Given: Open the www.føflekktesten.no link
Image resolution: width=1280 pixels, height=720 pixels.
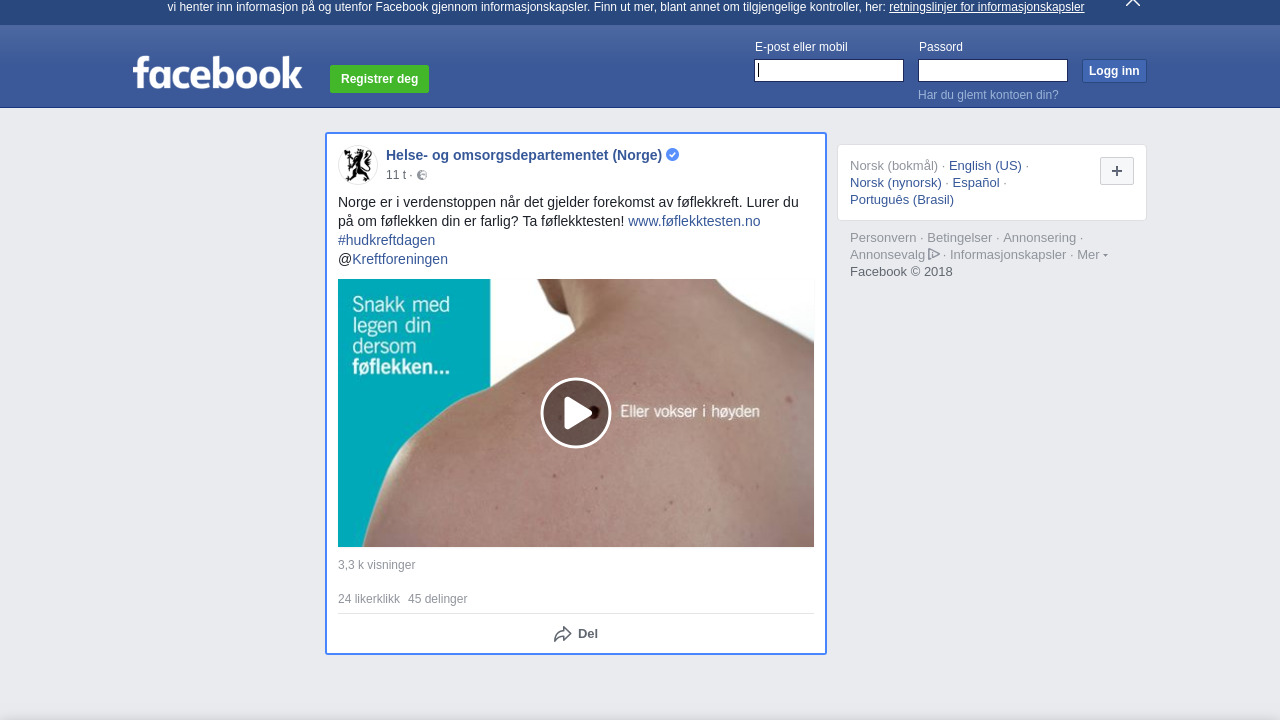Looking at the screenshot, I should 694,221.
